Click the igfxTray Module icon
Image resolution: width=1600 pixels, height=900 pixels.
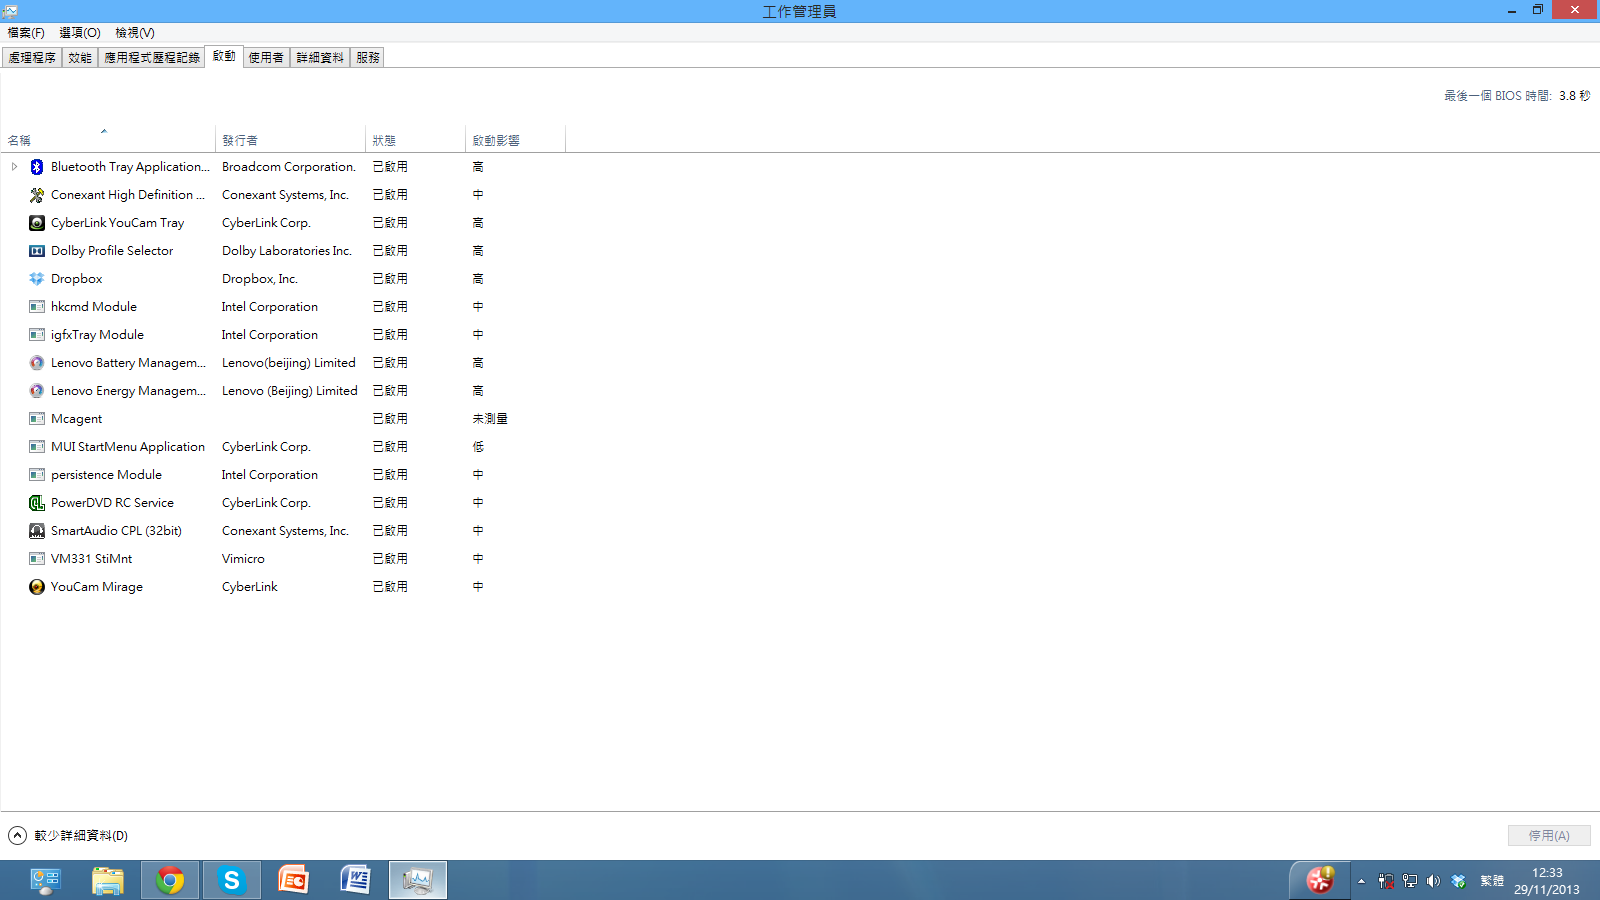click(37, 335)
